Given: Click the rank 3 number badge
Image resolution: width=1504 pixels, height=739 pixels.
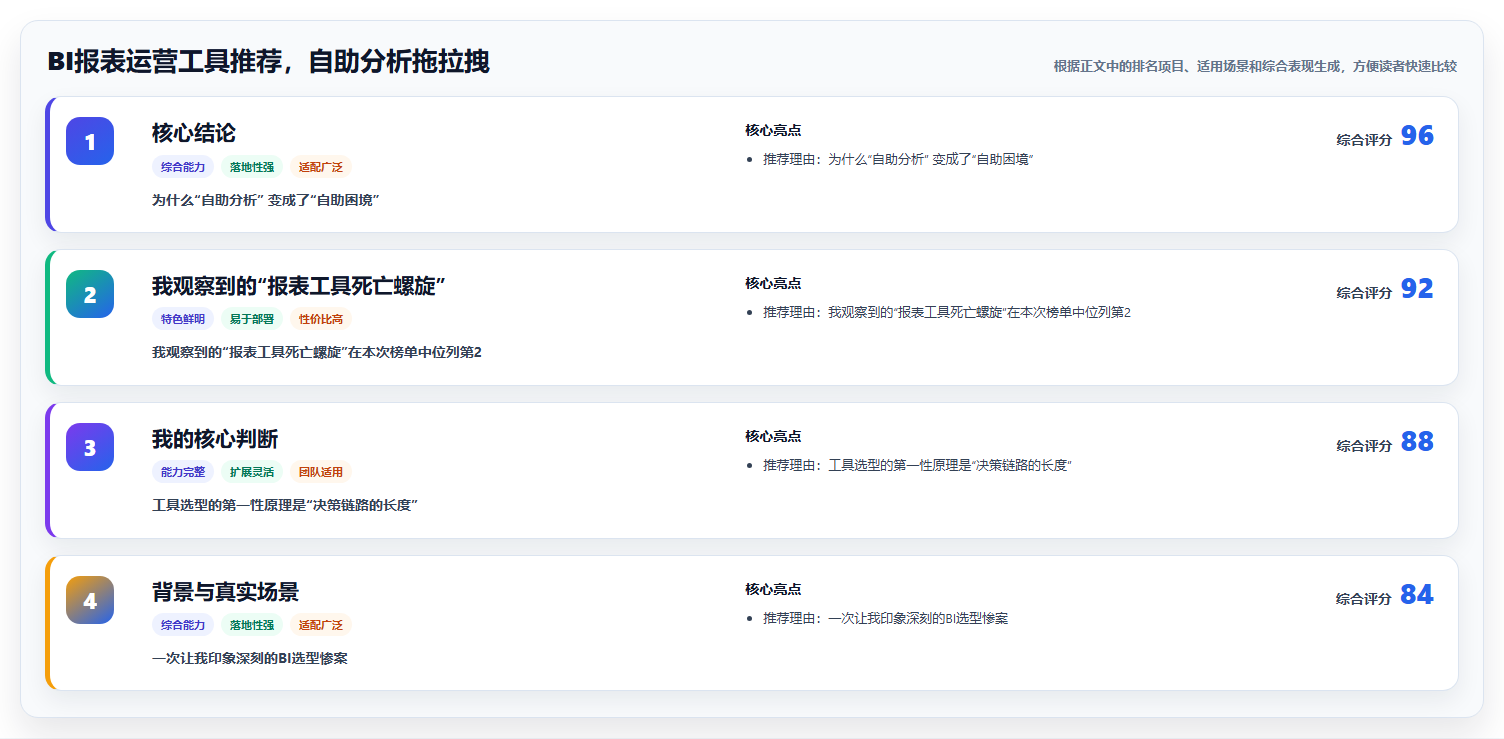Looking at the screenshot, I should click(90, 447).
